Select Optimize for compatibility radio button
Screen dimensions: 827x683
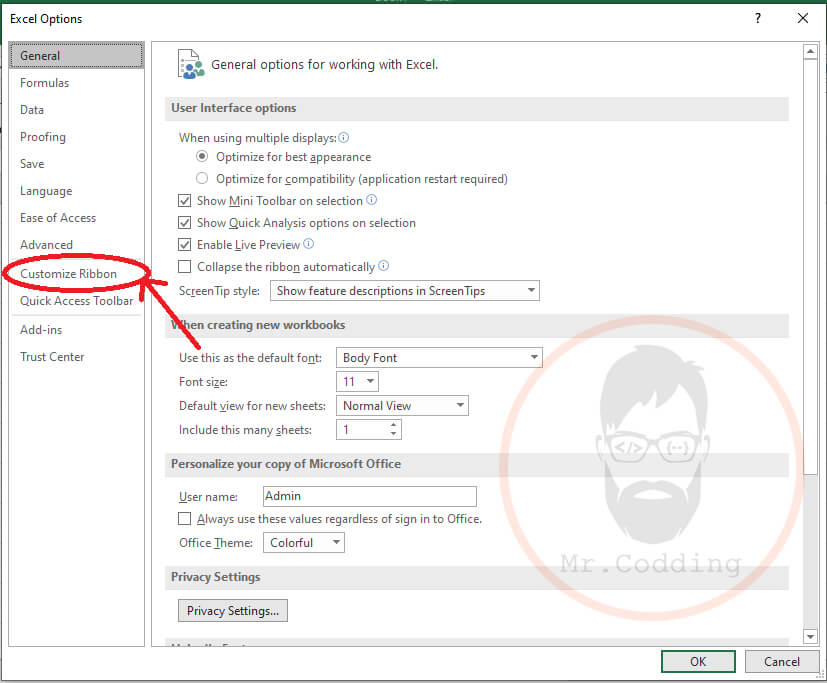point(202,178)
